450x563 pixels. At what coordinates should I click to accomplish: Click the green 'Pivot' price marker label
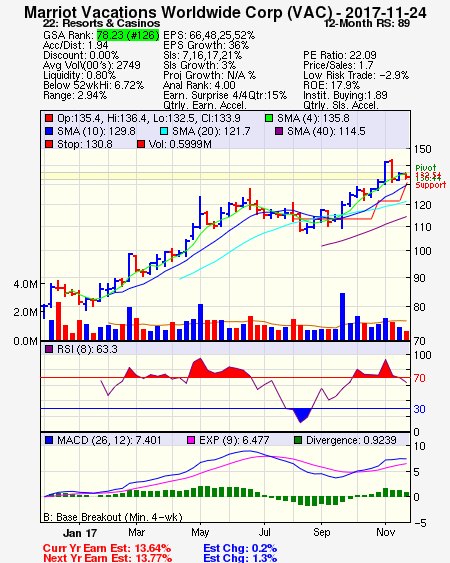point(426,168)
